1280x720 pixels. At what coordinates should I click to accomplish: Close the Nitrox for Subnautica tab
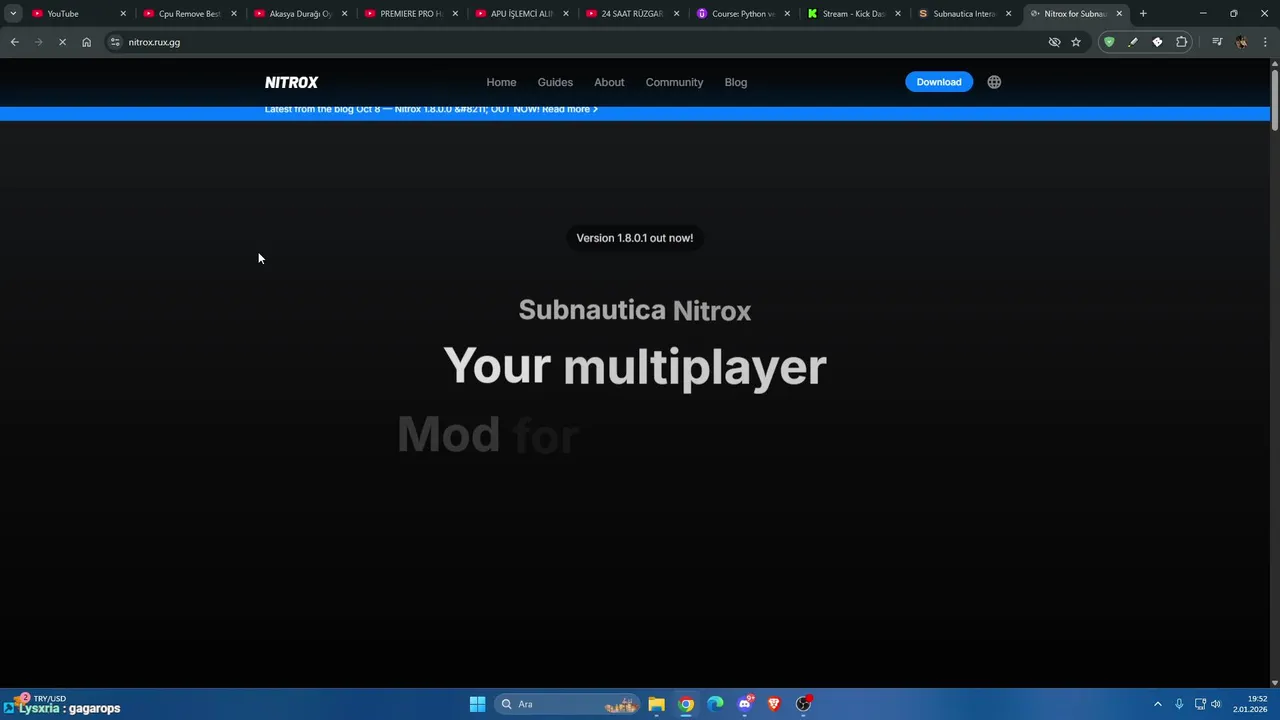(1119, 14)
